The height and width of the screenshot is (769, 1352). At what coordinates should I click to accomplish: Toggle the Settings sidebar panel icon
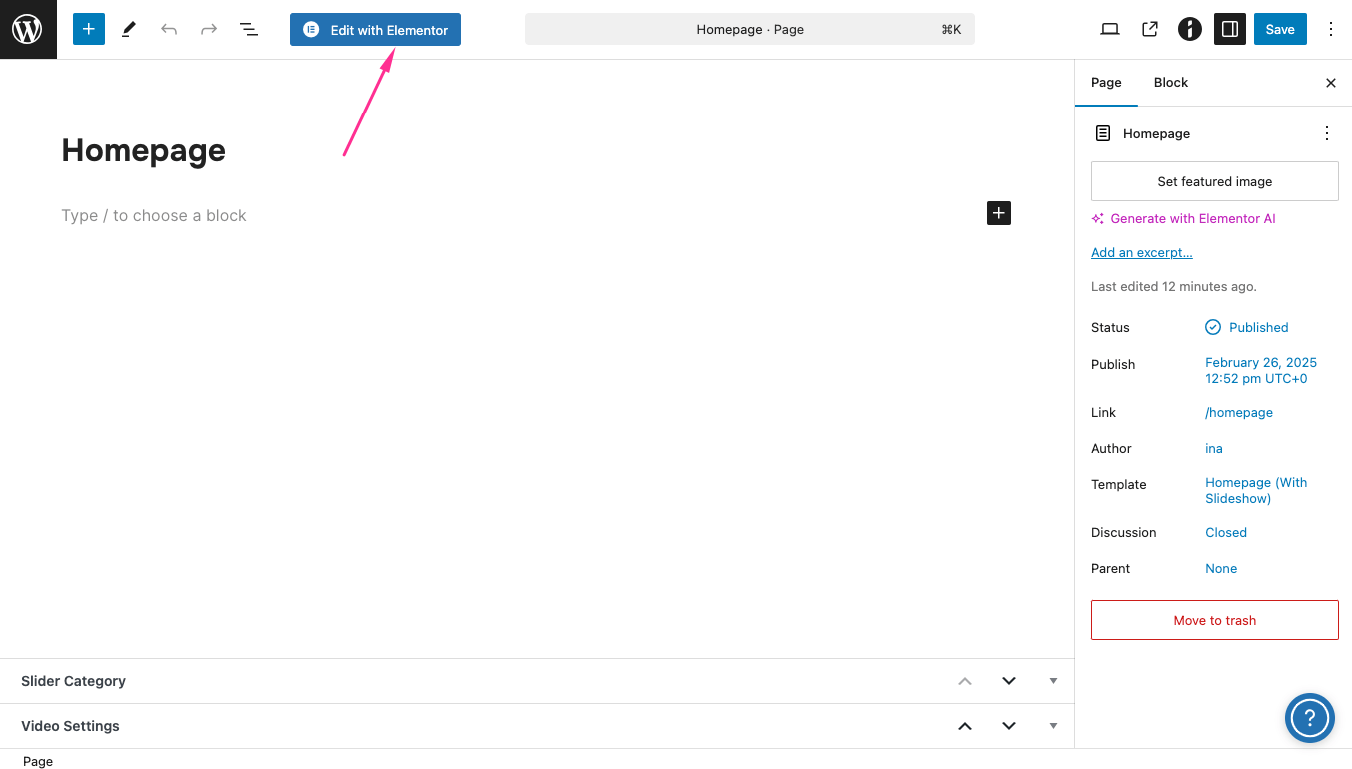coord(1230,30)
